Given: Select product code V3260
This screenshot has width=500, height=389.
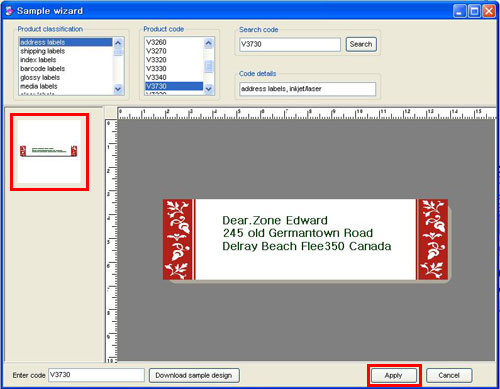Looking at the screenshot, I should click(156, 42).
